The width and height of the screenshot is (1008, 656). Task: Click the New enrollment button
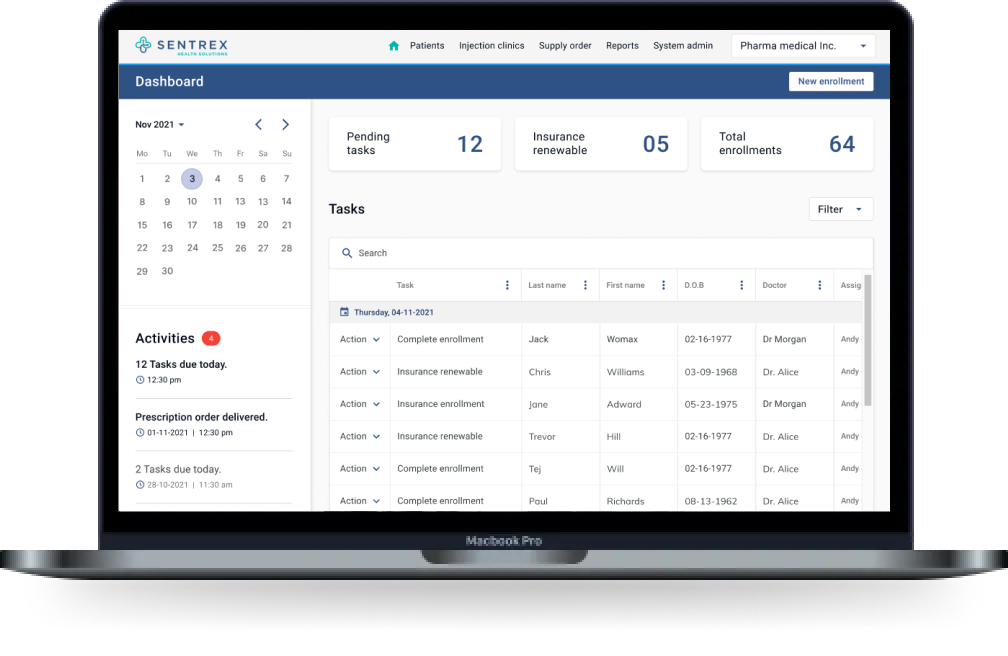point(830,82)
